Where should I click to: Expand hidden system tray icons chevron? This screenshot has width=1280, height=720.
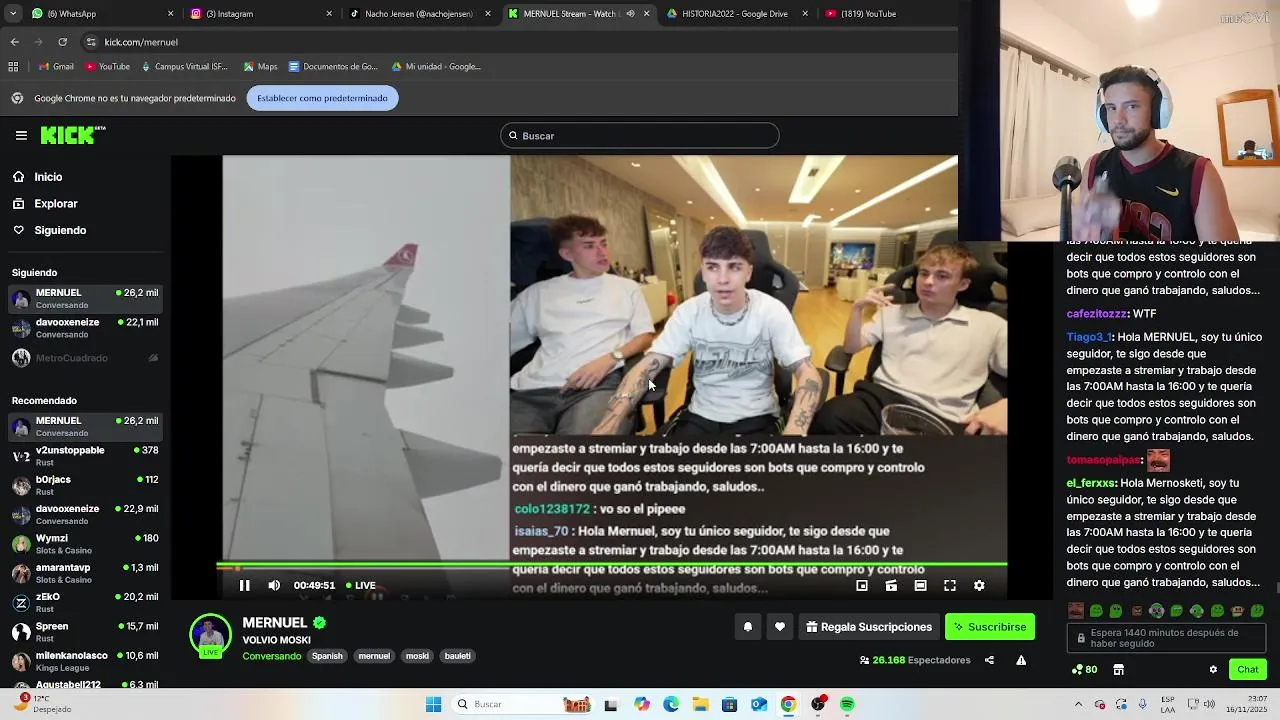tap(1078, 704)
